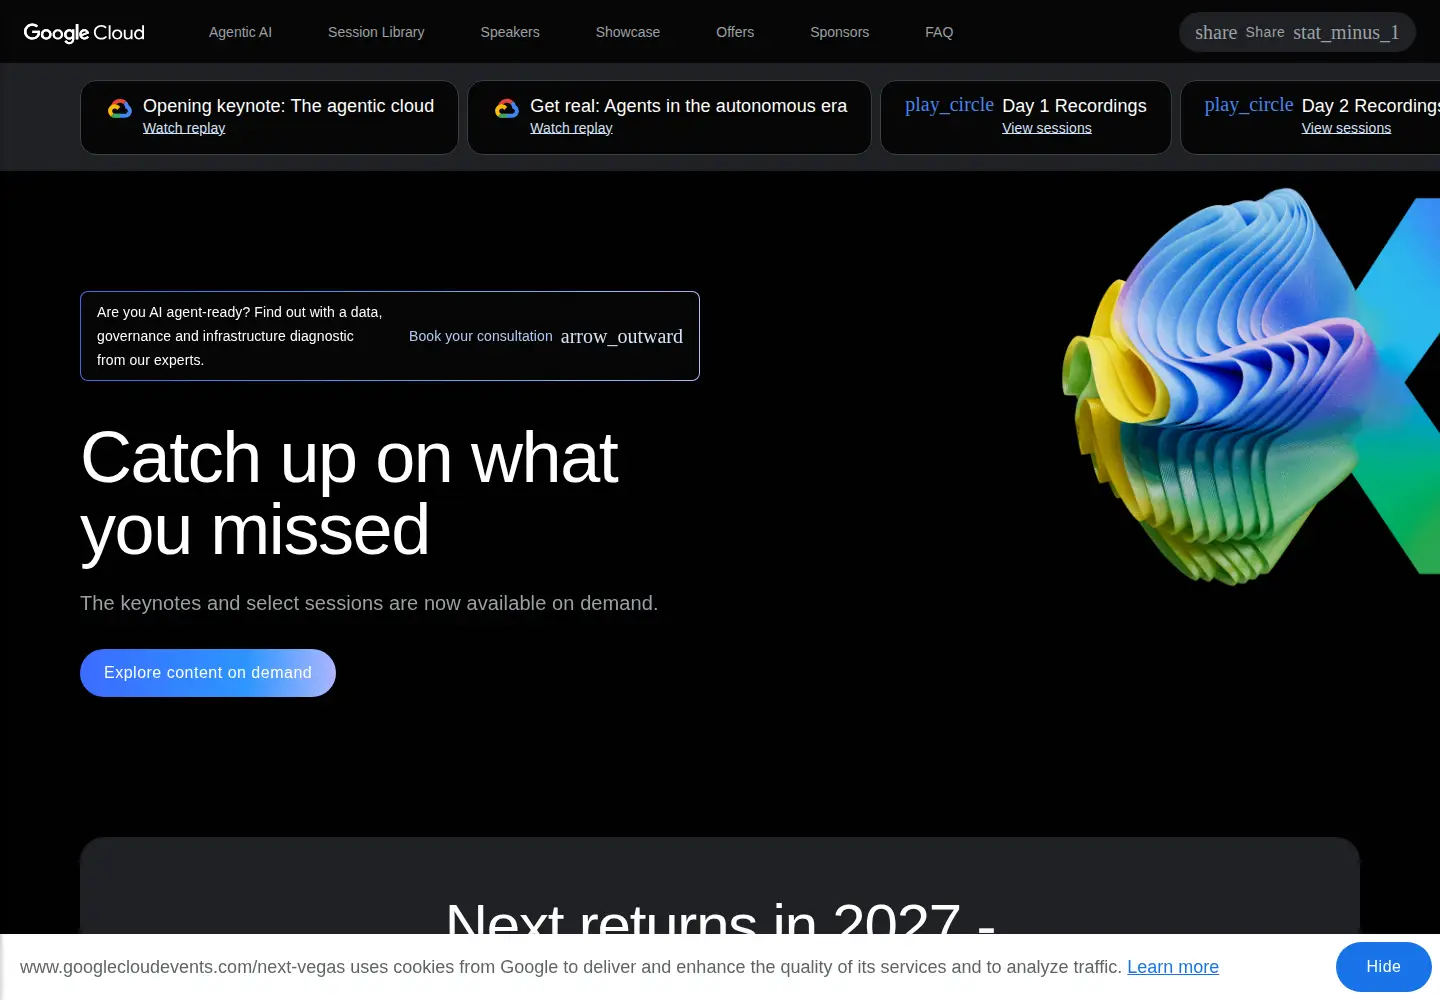The height and width of the screenshot is (1000, 1440).
Task: Click the Google Cloud icon on Opening keynote card
Action: (120, 108)
